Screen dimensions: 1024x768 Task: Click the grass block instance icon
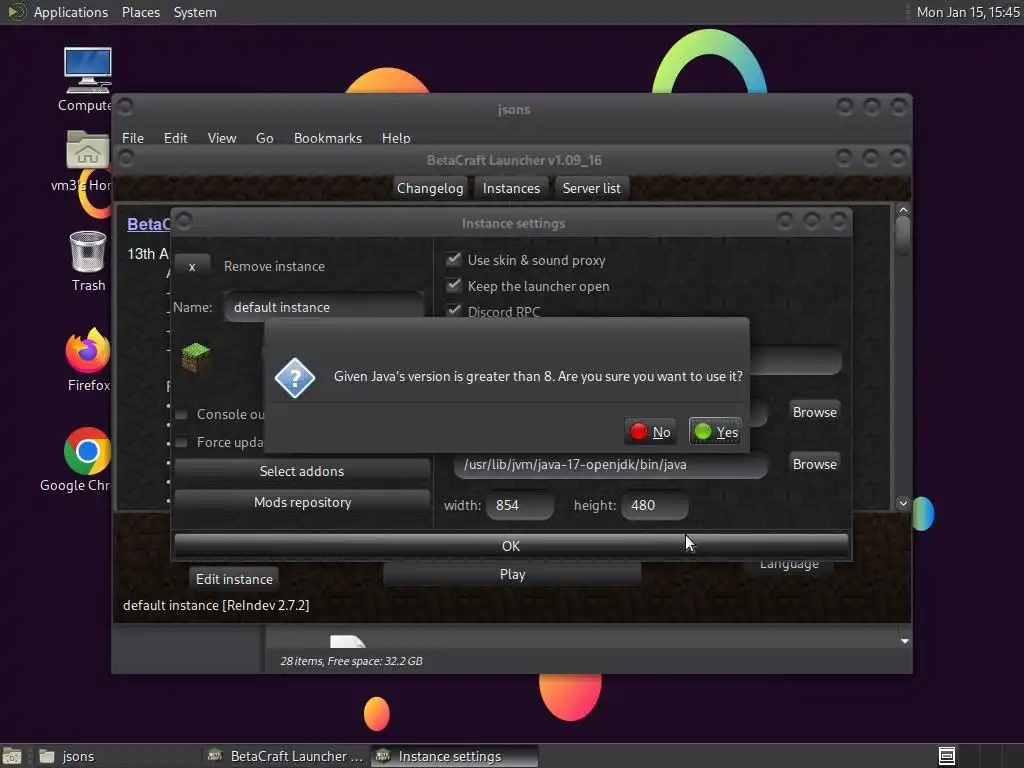(x=195, y=357)
